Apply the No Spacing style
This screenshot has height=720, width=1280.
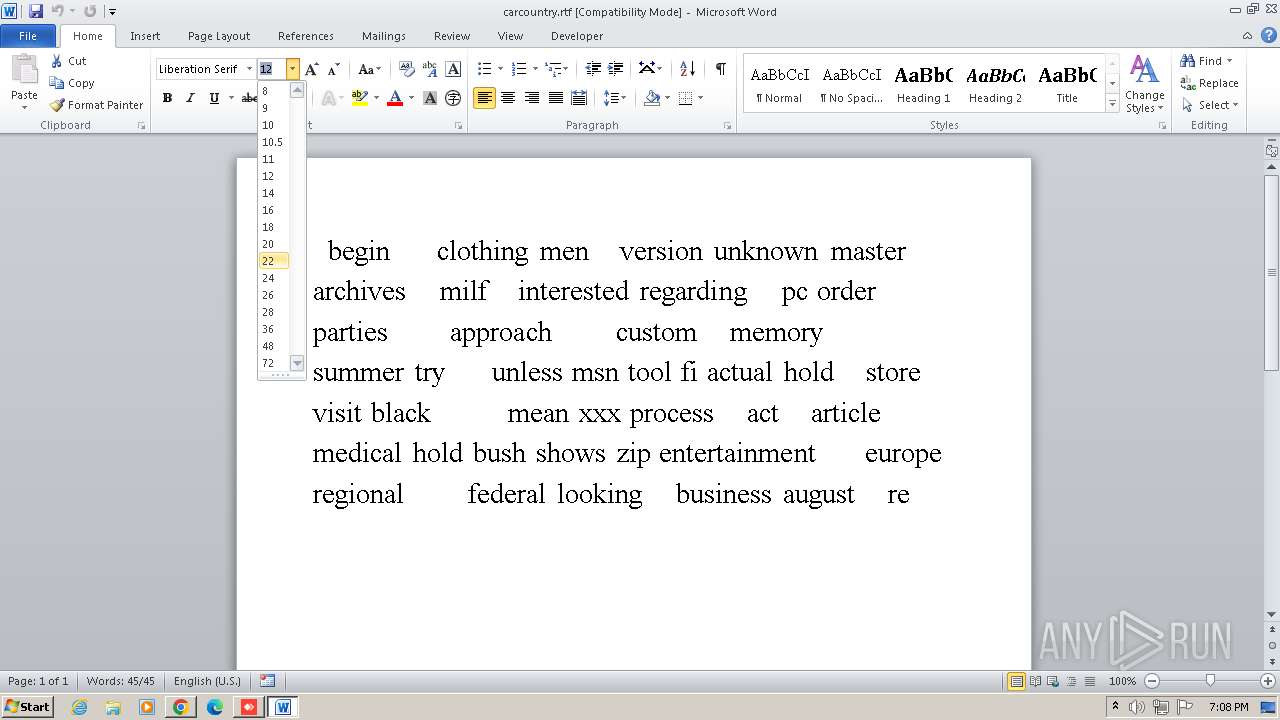point(852,83)
